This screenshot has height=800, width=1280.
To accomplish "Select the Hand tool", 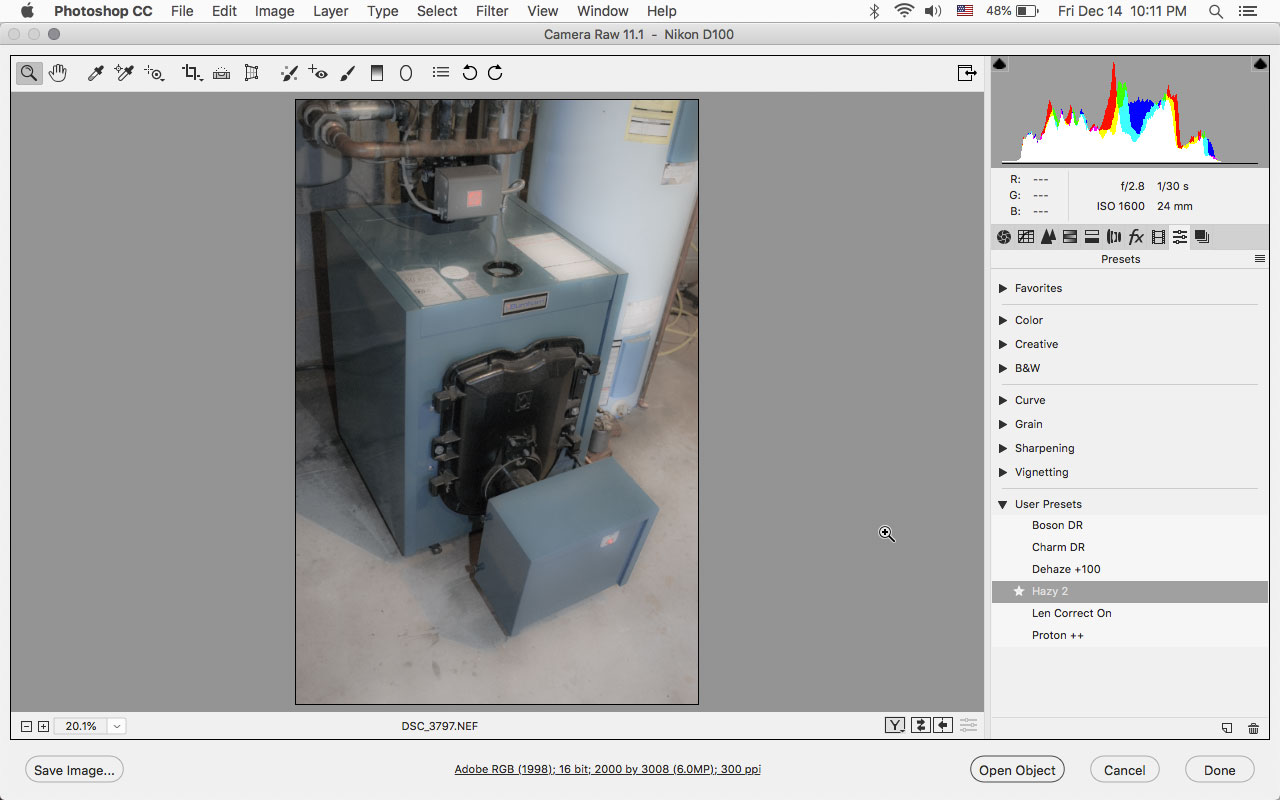I will tap(58, 73).
